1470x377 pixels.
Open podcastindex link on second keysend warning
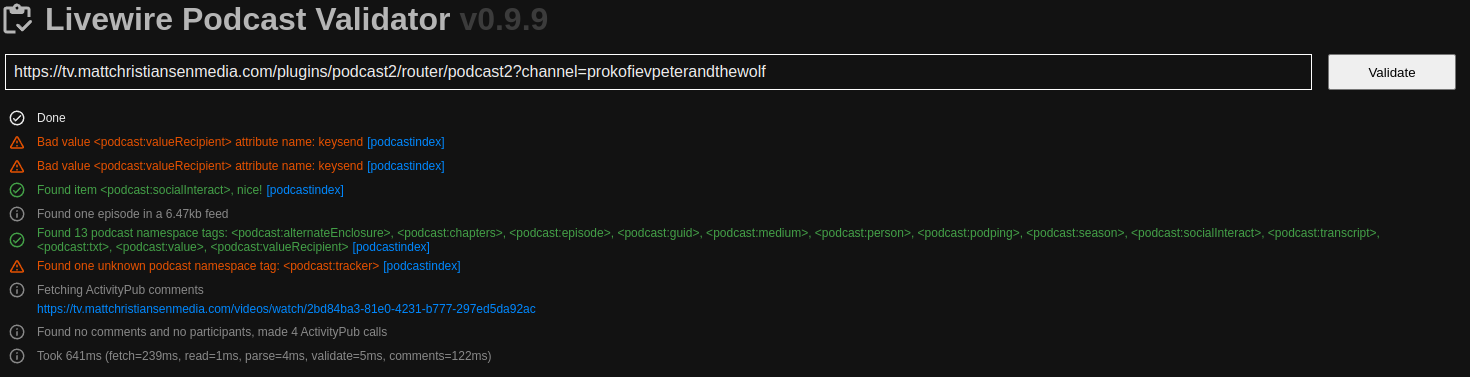click(406, 166)
